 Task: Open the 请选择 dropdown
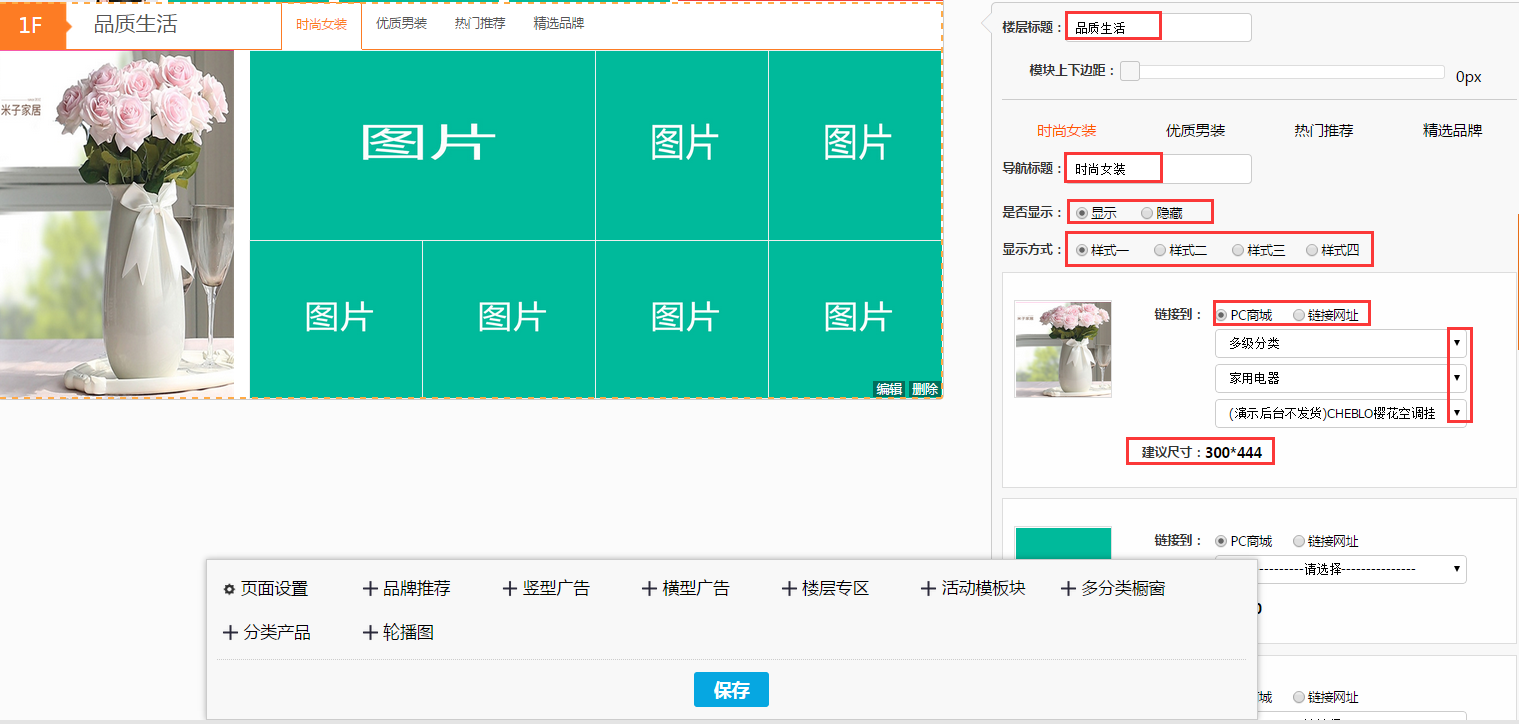coord(1341,569)
